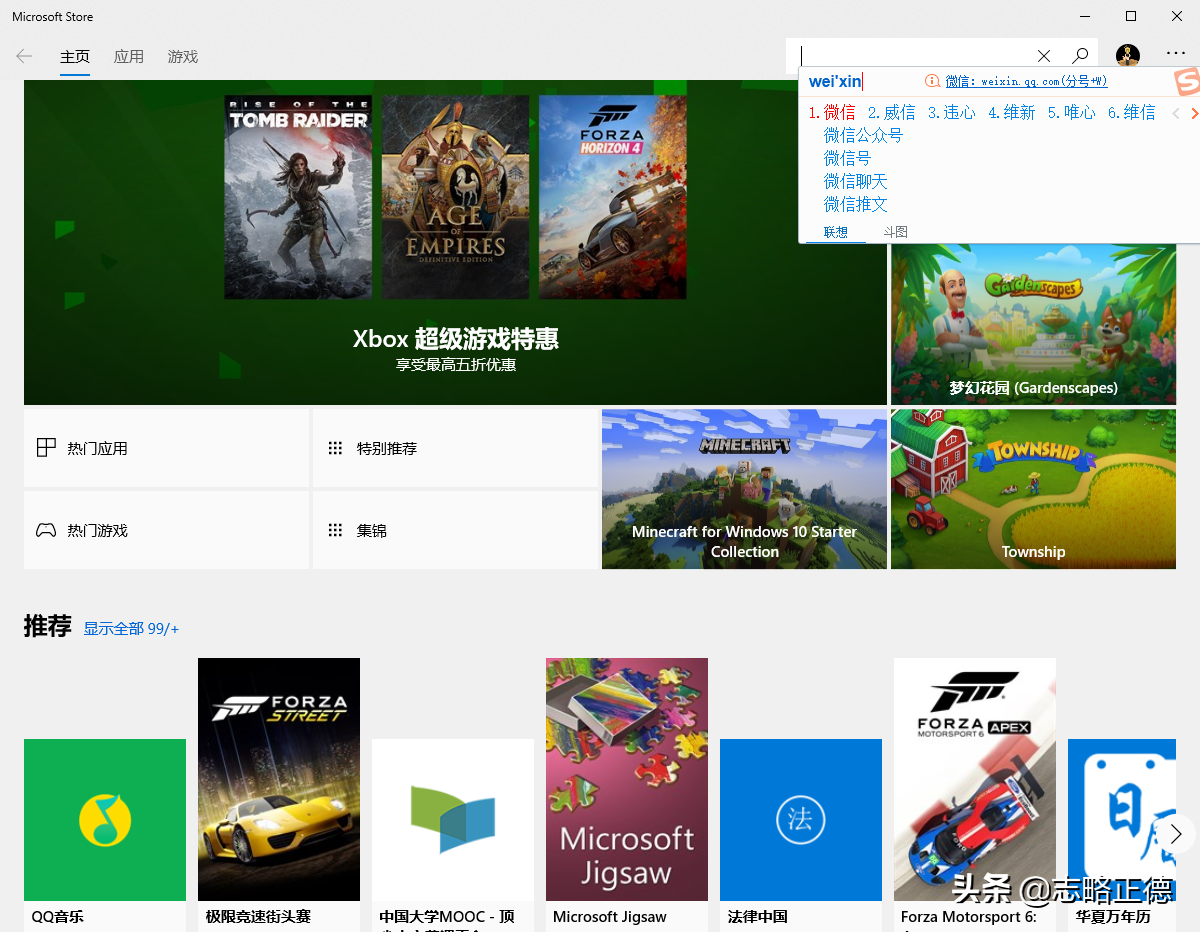Switch to the 斗图 tab in IME panel
The width and height of the screenshot is (1200, 932).
(895, 231)
